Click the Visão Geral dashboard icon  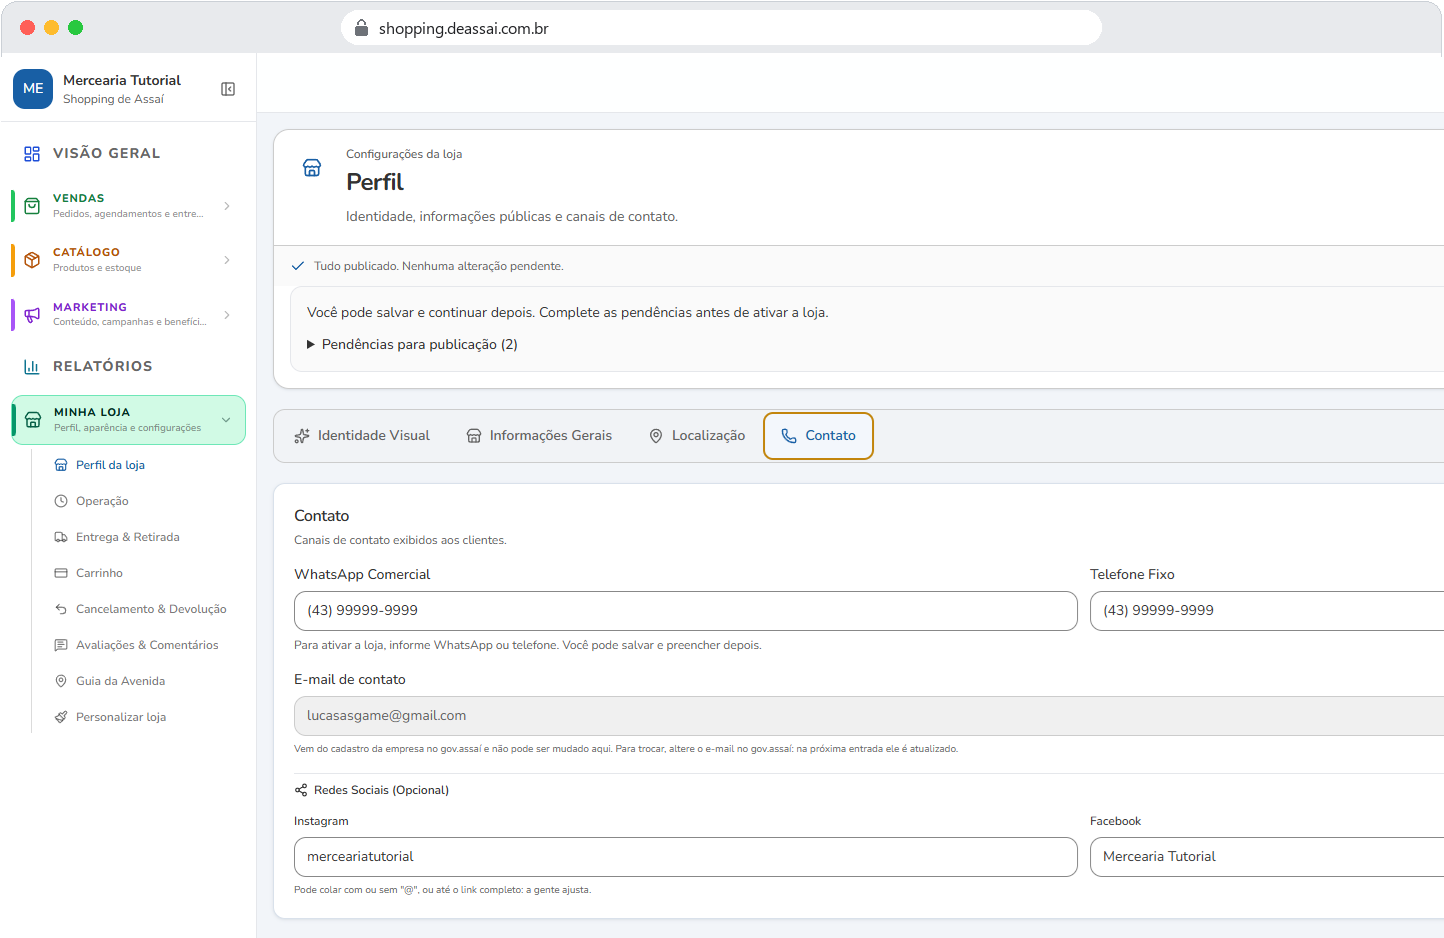point(32,154)
